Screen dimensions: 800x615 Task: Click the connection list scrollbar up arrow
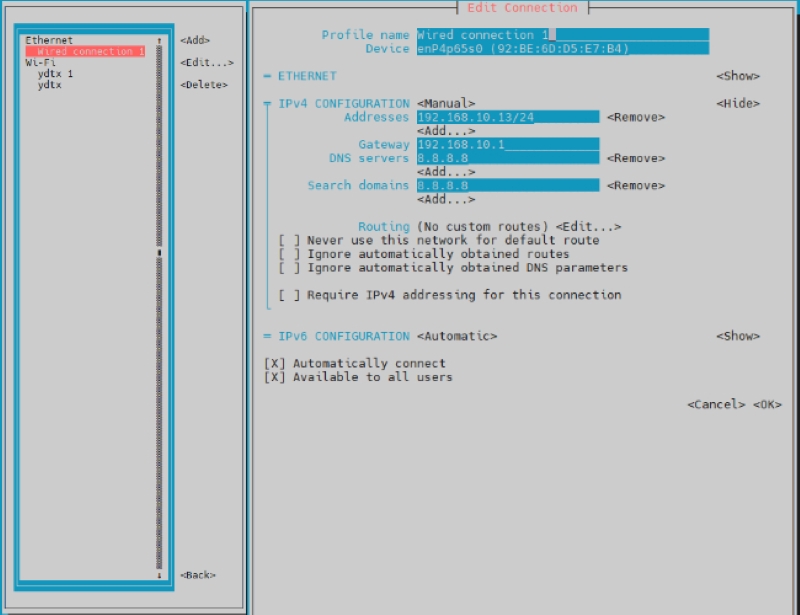click(159, 41)
